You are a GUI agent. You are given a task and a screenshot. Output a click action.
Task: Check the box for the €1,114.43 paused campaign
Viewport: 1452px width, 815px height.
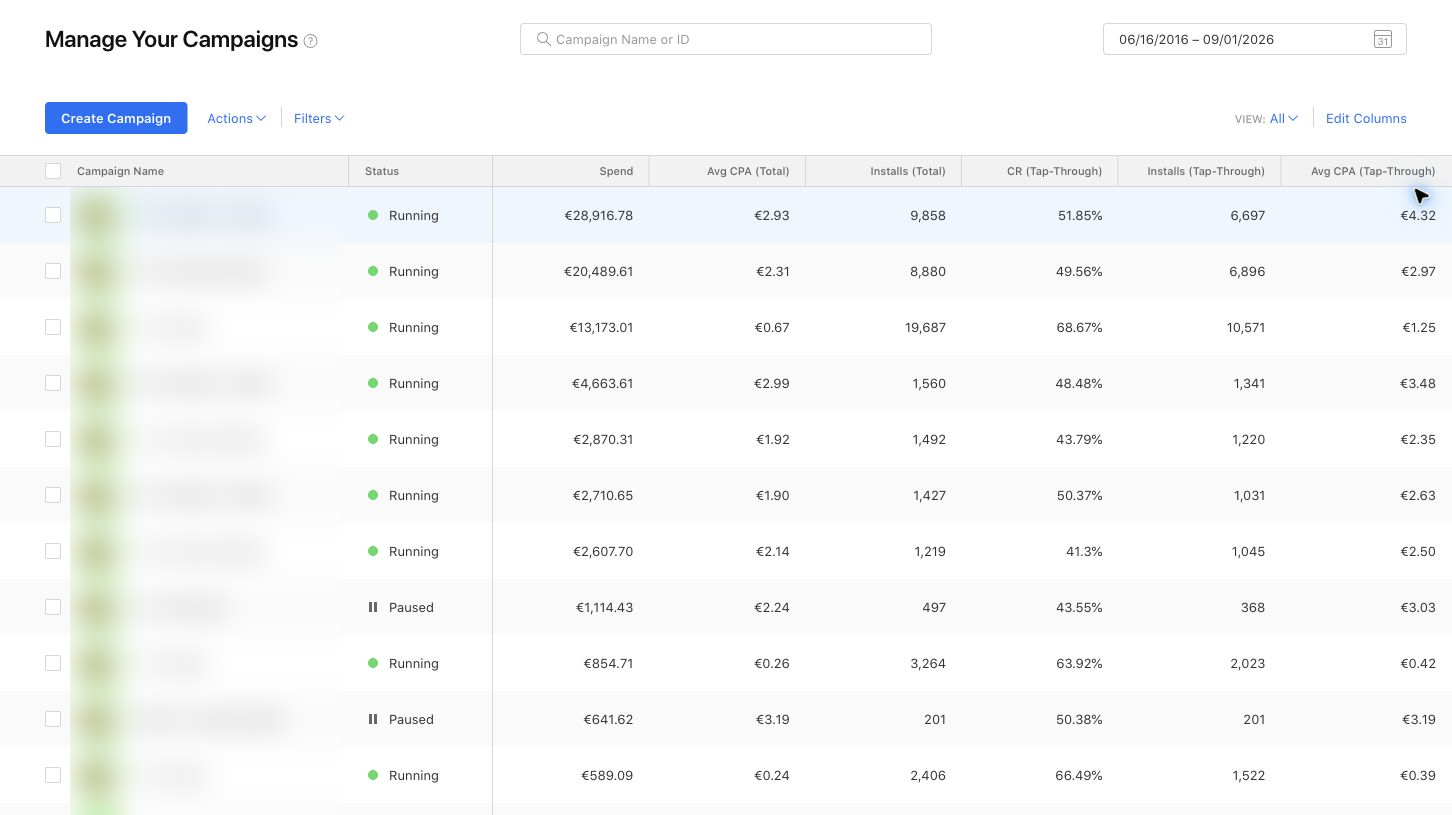(53, 607)
